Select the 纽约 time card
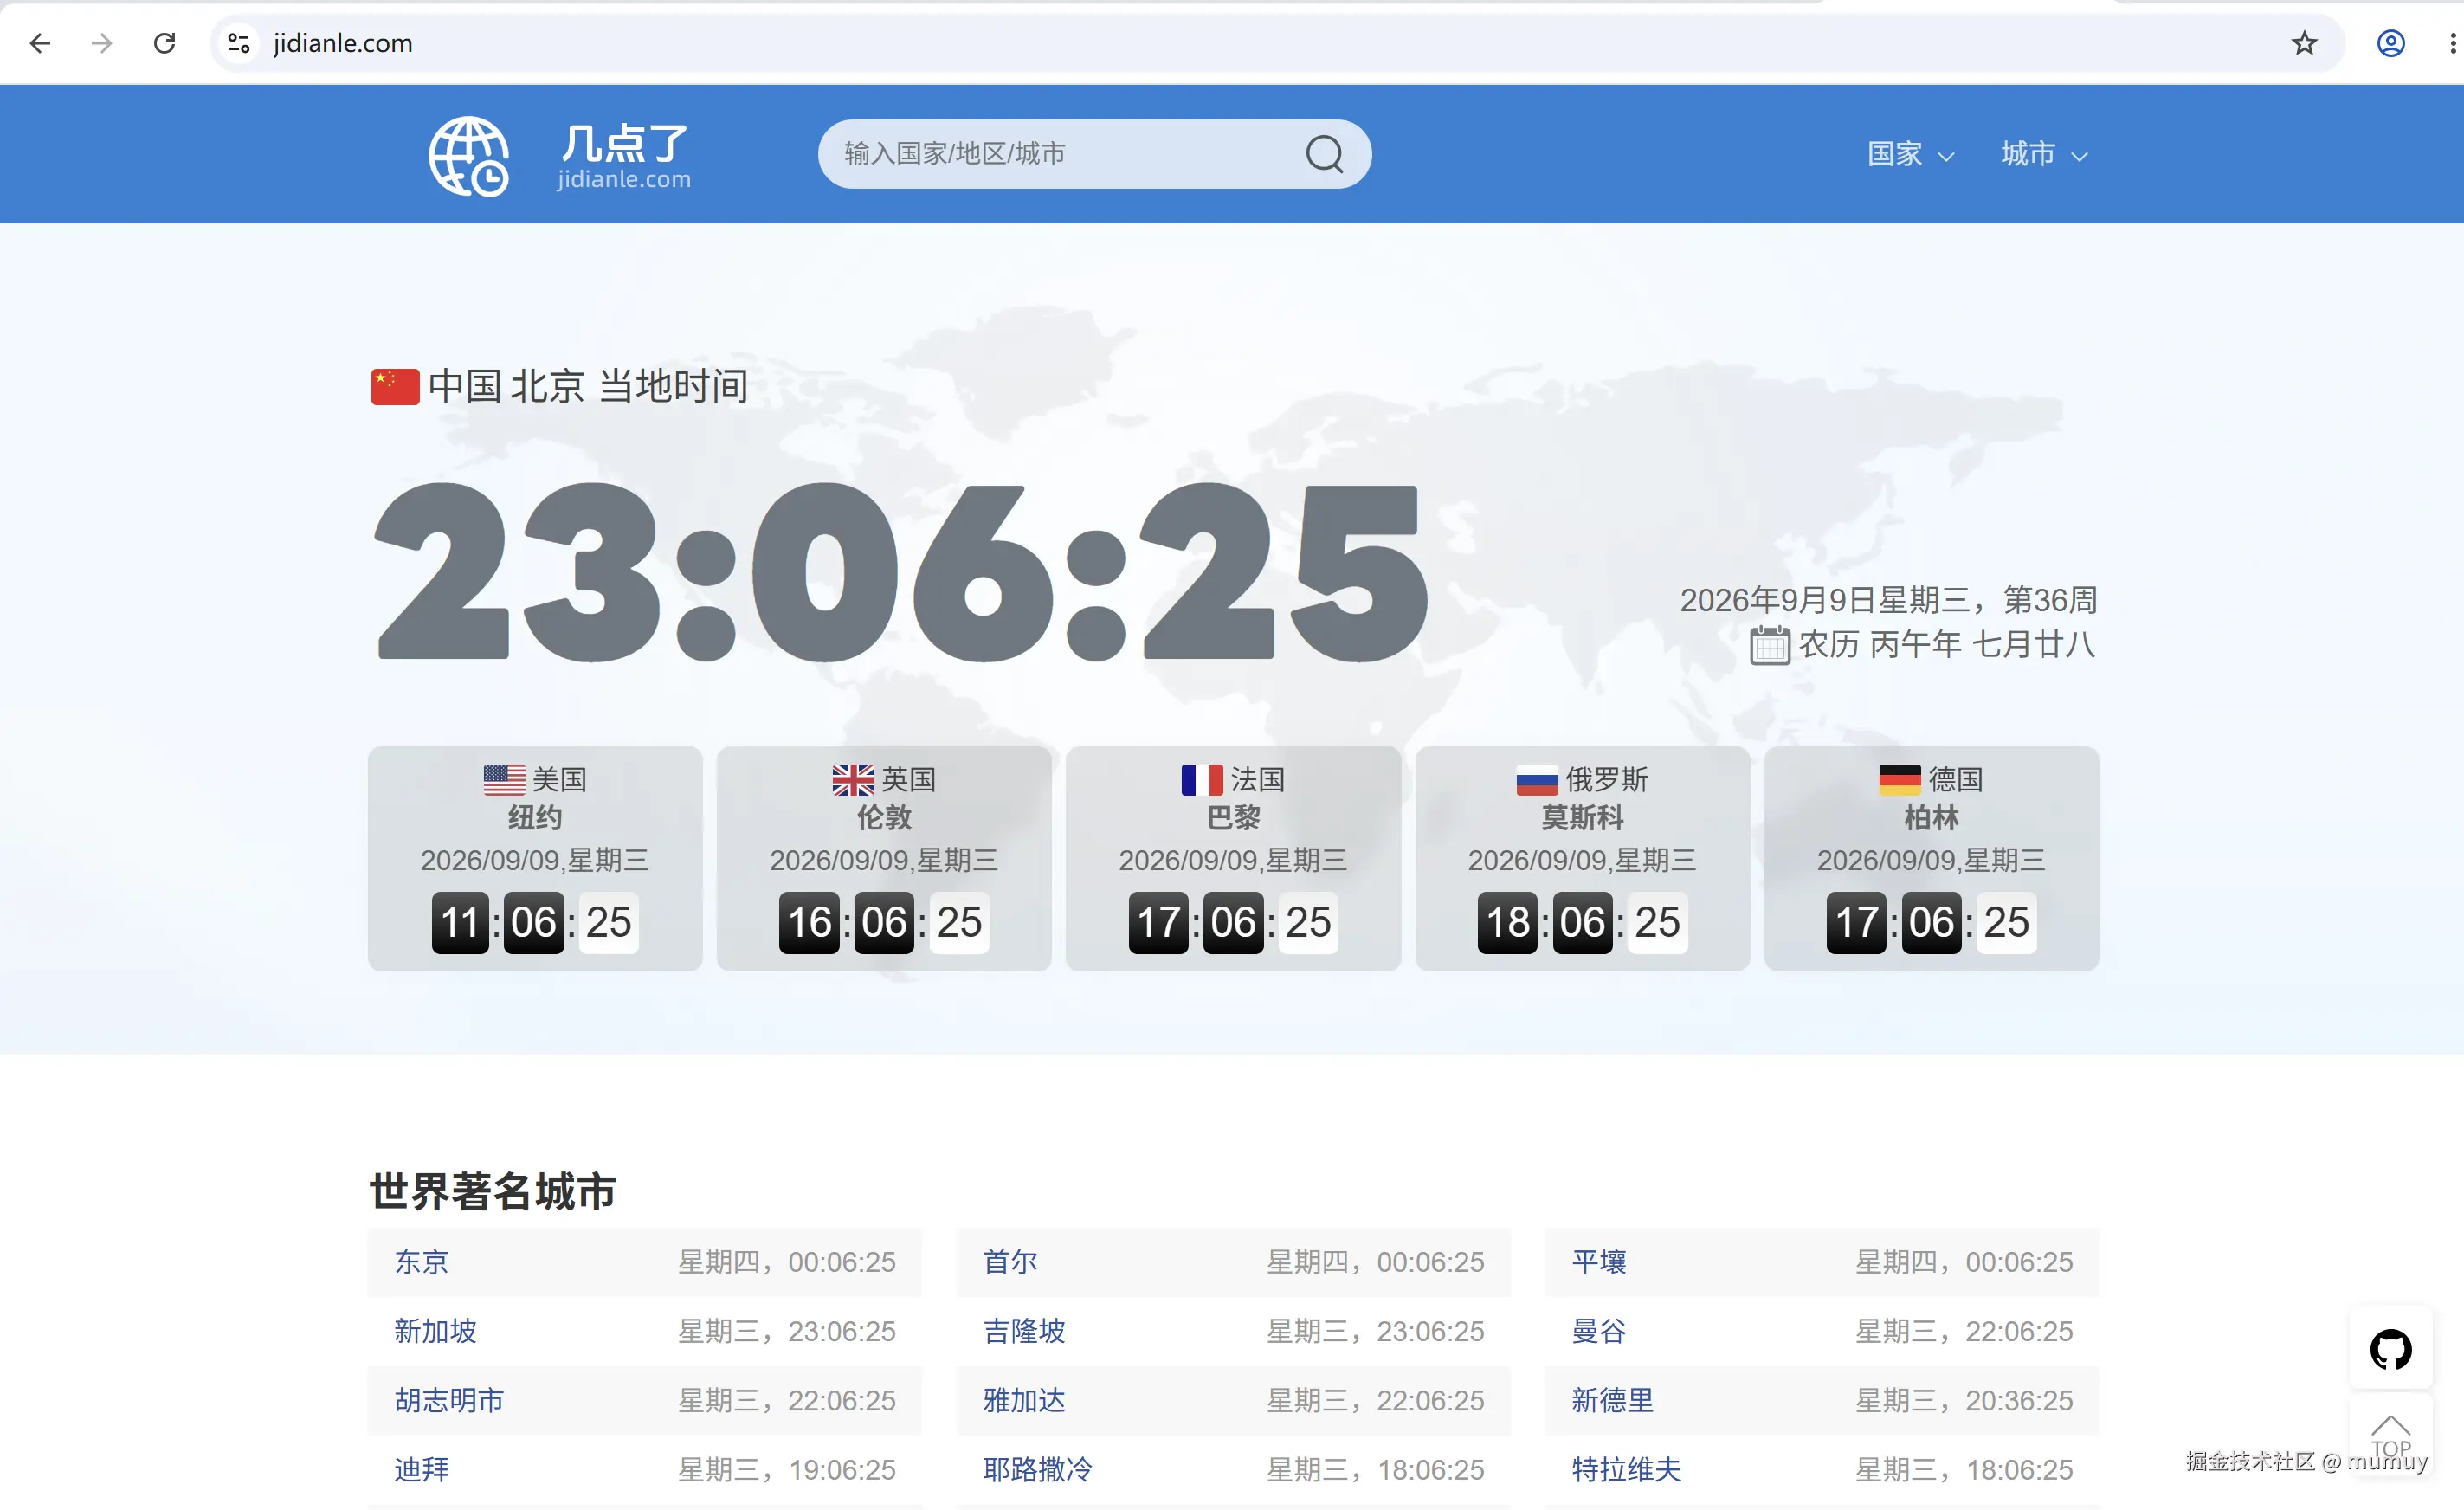The height and width of the screenshot is (1510, 2464). click(535, 858)
